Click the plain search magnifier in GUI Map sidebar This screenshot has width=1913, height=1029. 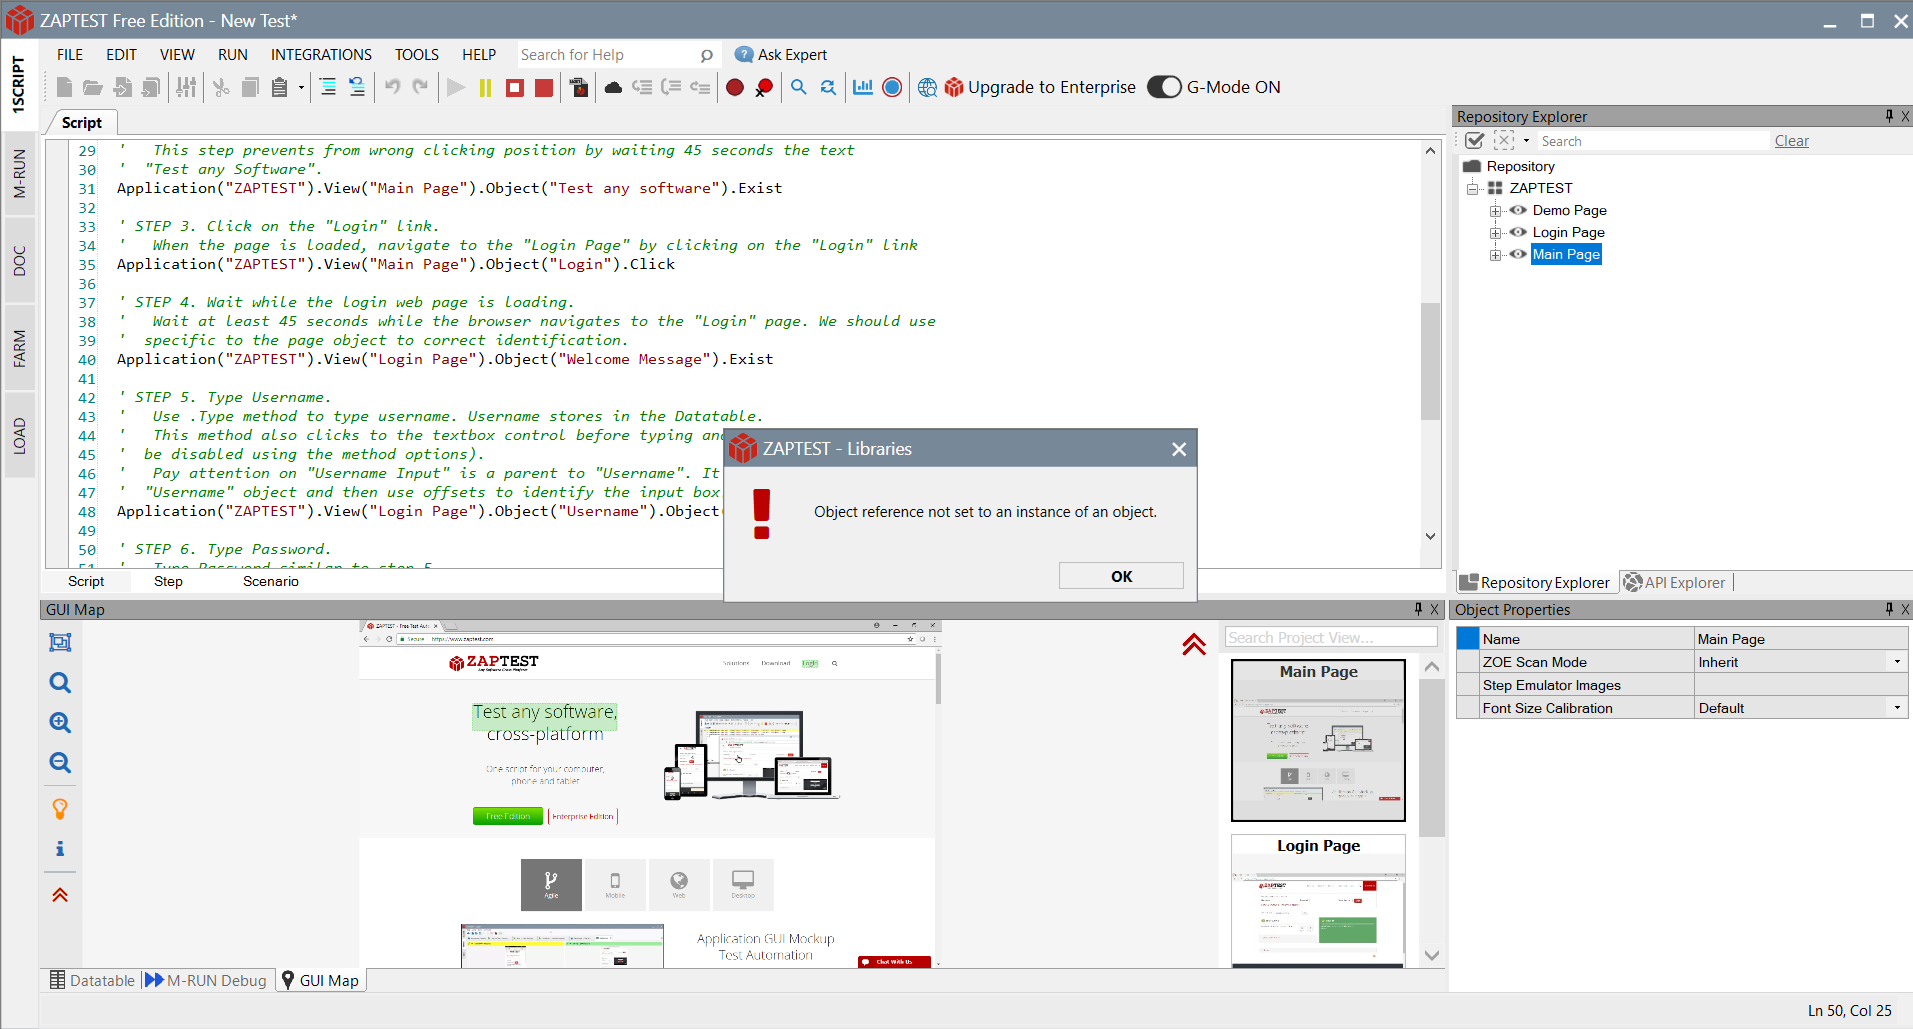pos(60,683)
